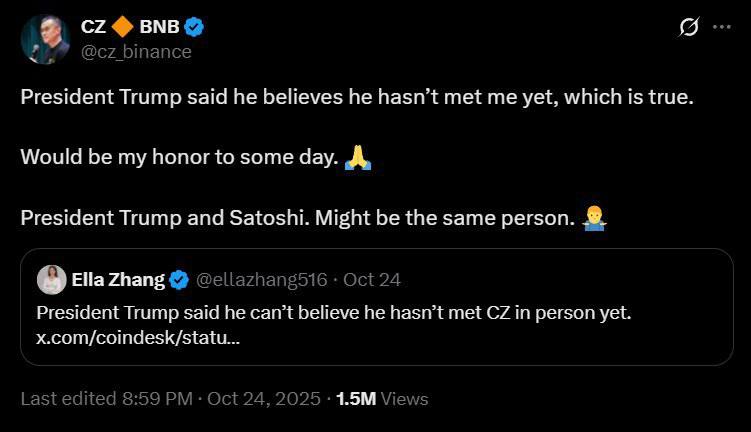Viewport: 751px width, 432px height.
Task: Click the orange diamond icon in the display name
Action: pyautogui.click(x=123, y=27)
